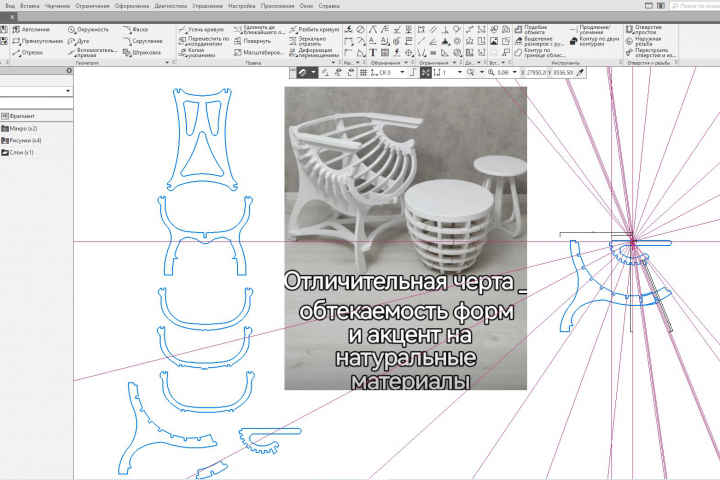The height and width of the screenshot is (480, 720).
Task: Toggle orthogonal drawing mode button
Action: pos(413,73)
